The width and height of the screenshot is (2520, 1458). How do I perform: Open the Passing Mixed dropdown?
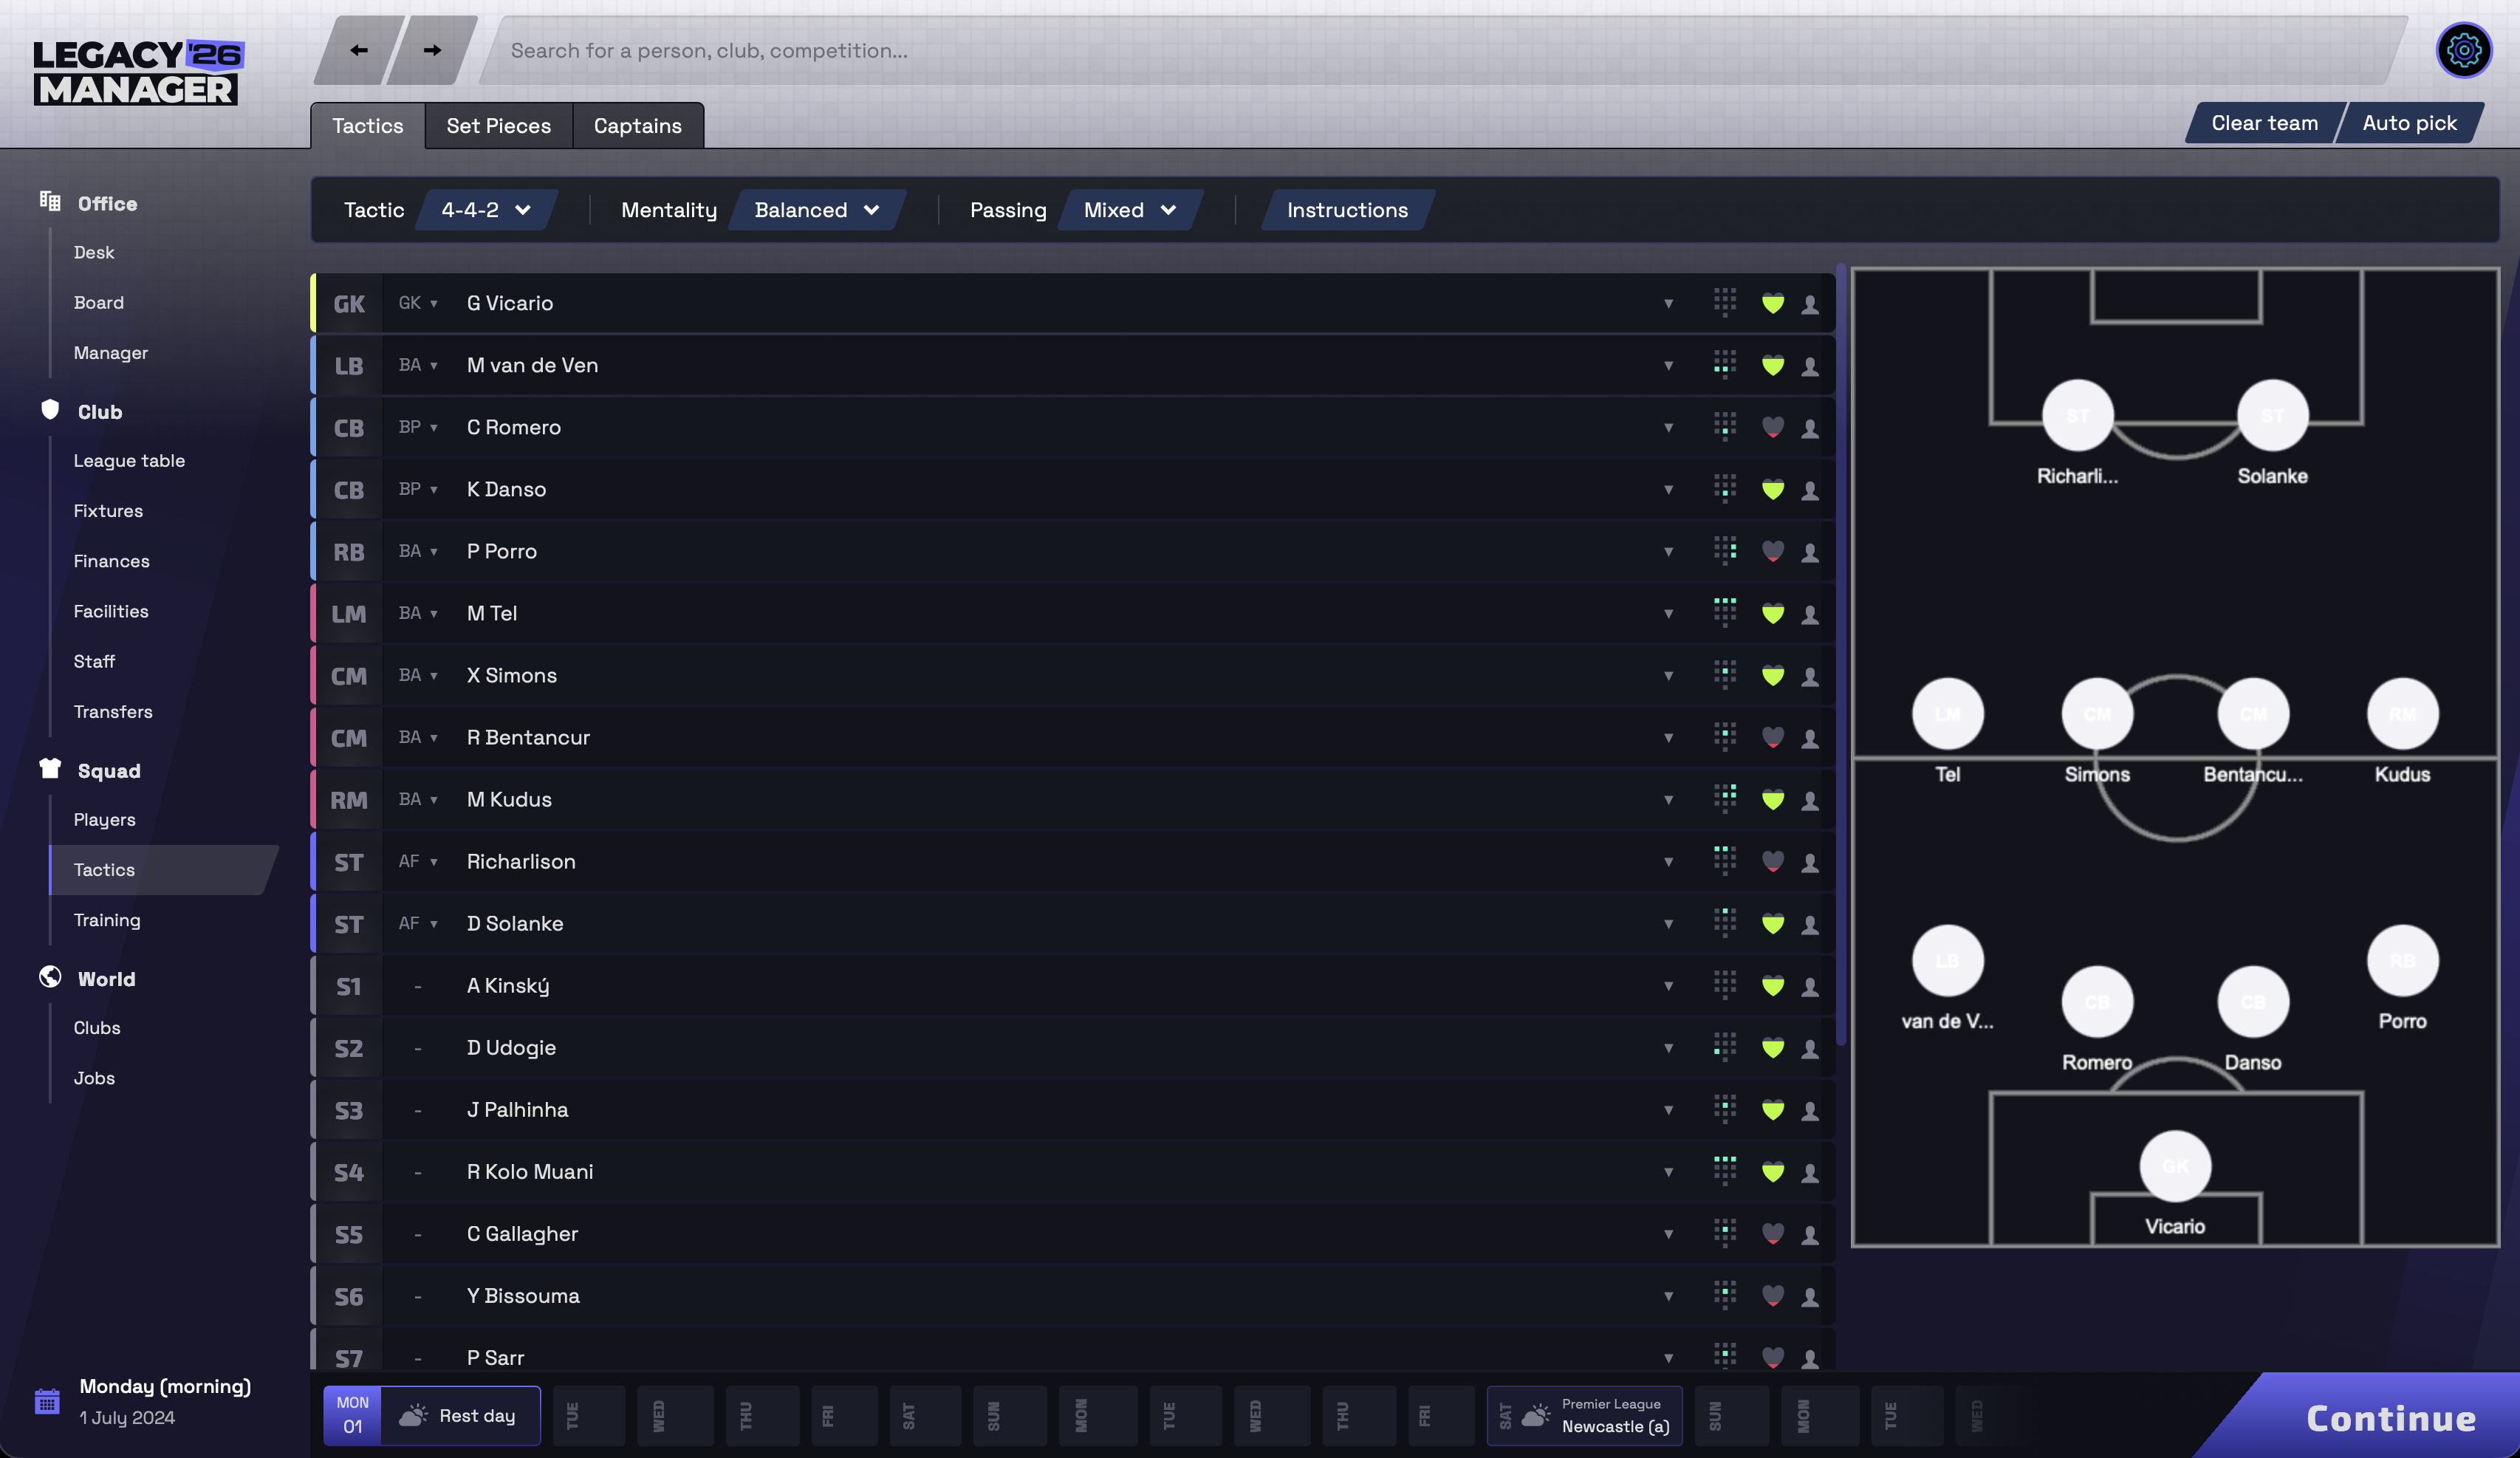coord(1128,210)
